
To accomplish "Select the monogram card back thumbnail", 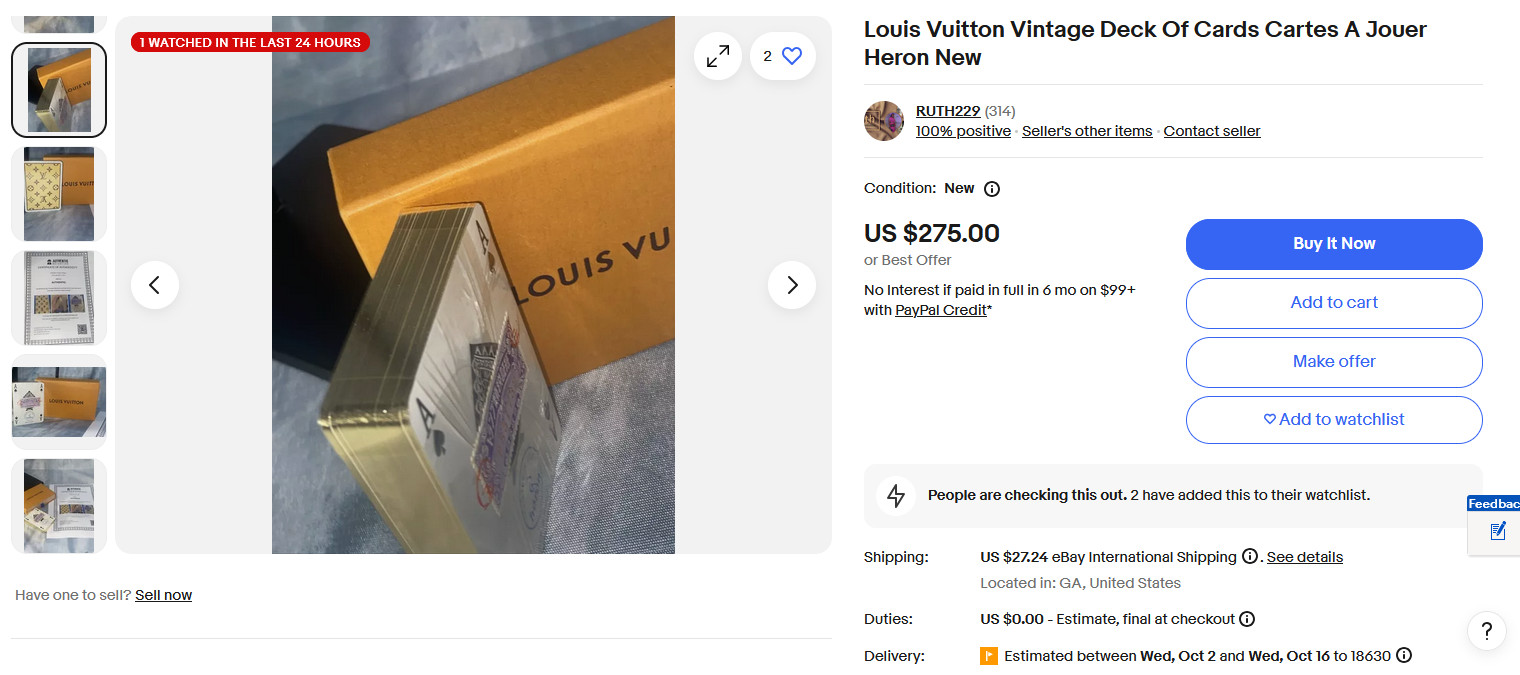I will click(59, 194).
